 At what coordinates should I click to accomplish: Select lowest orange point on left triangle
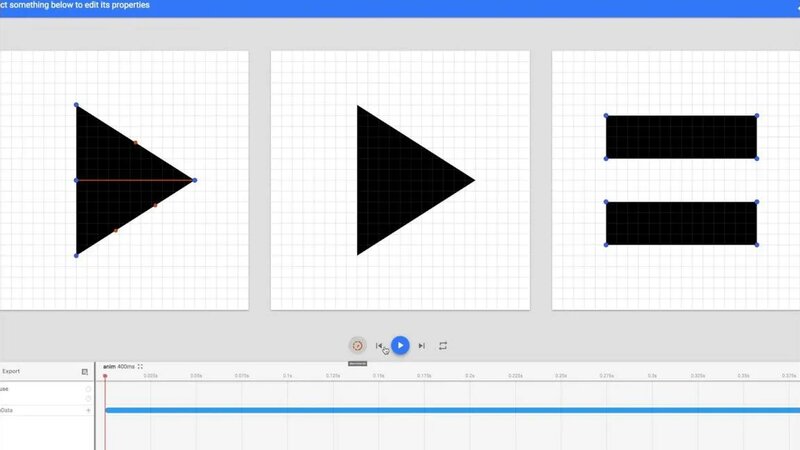116,231
